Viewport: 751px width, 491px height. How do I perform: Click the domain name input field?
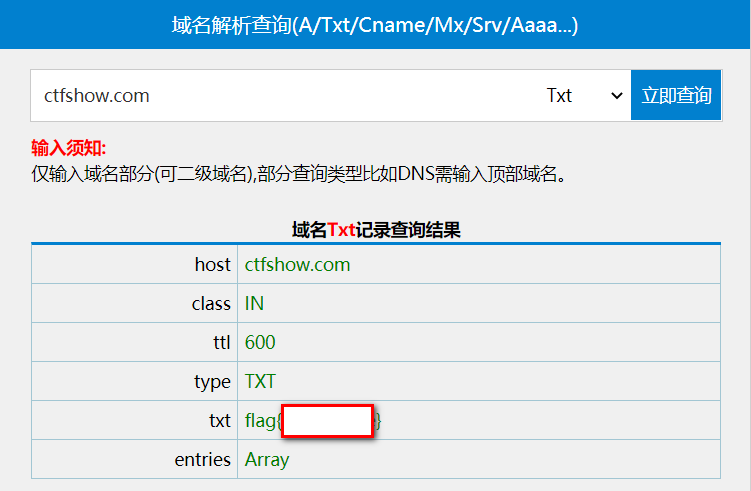(x=280, y=96)
